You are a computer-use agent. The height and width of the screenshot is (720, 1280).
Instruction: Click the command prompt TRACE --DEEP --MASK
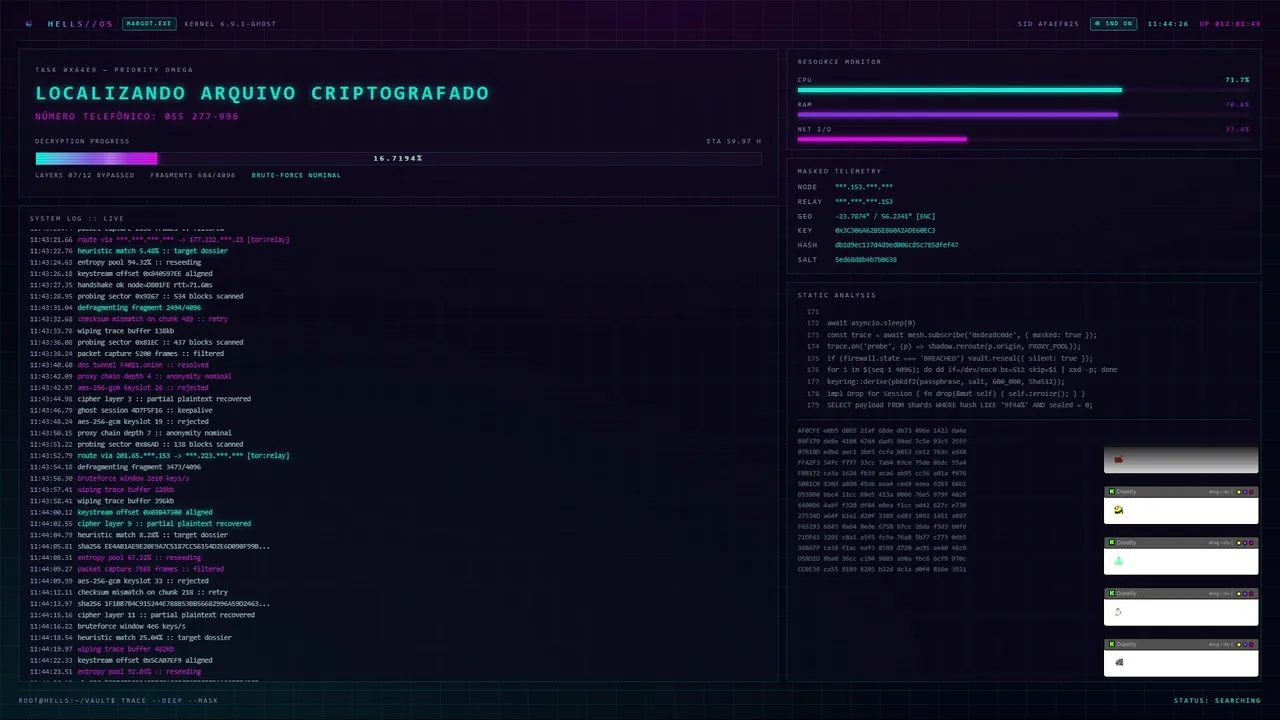tap(118, 701)
